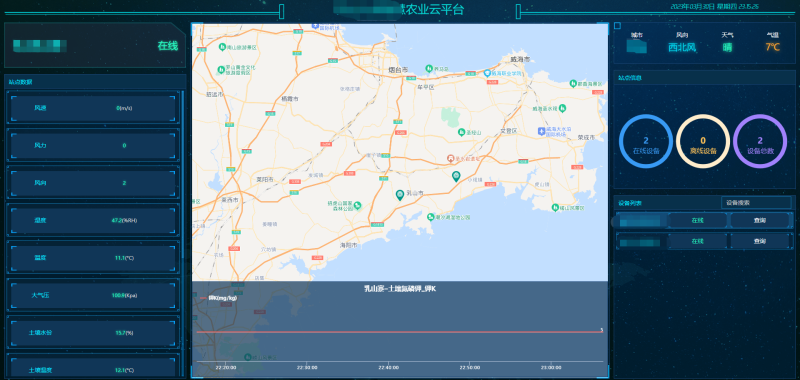Select the 槎山风景区 scenic icon
800x380 pixels.
click(555, 207)
